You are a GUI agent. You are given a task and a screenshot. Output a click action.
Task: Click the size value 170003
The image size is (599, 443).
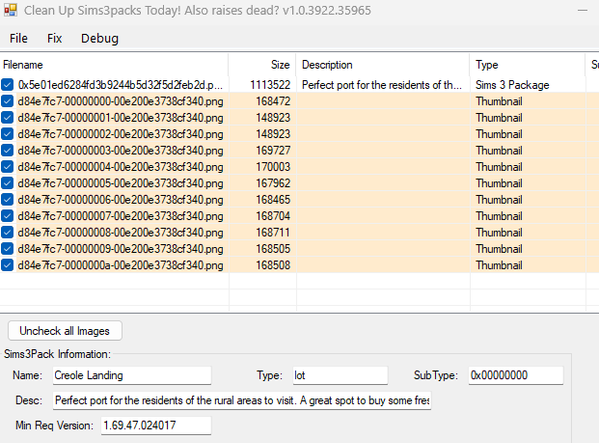[273, 167]
